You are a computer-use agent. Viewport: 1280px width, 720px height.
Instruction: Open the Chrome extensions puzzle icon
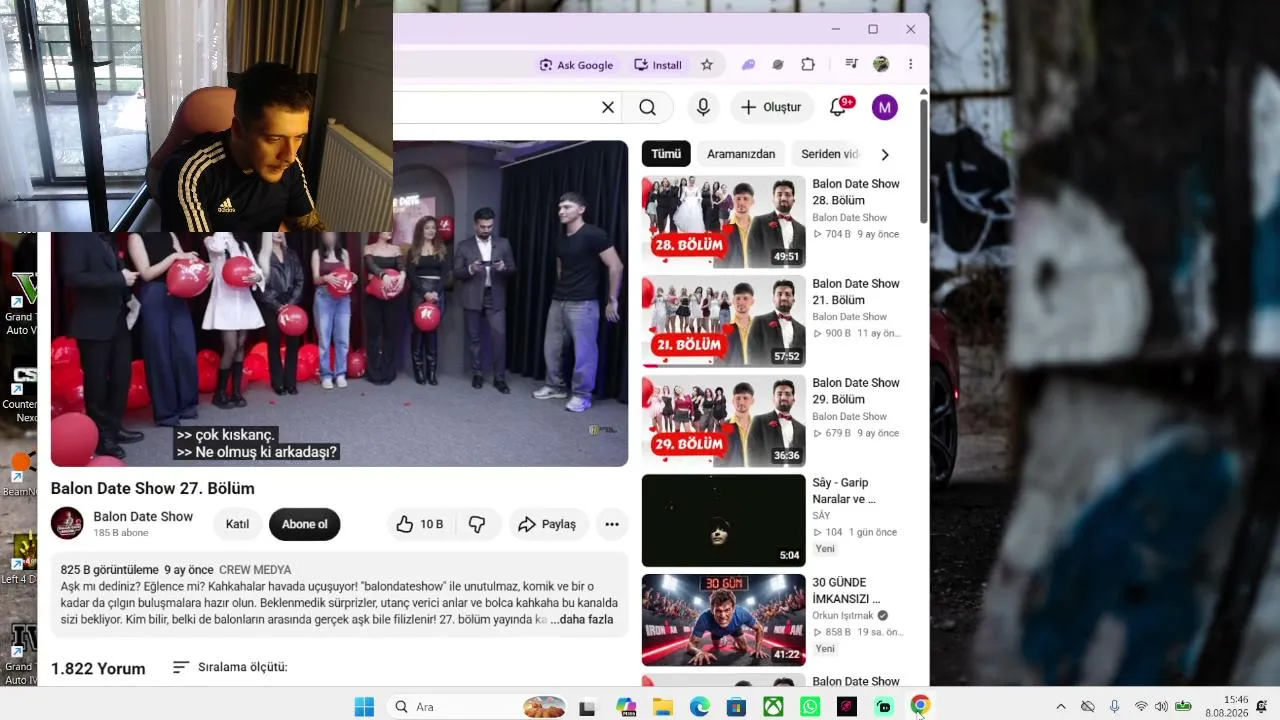click(808, 65)
